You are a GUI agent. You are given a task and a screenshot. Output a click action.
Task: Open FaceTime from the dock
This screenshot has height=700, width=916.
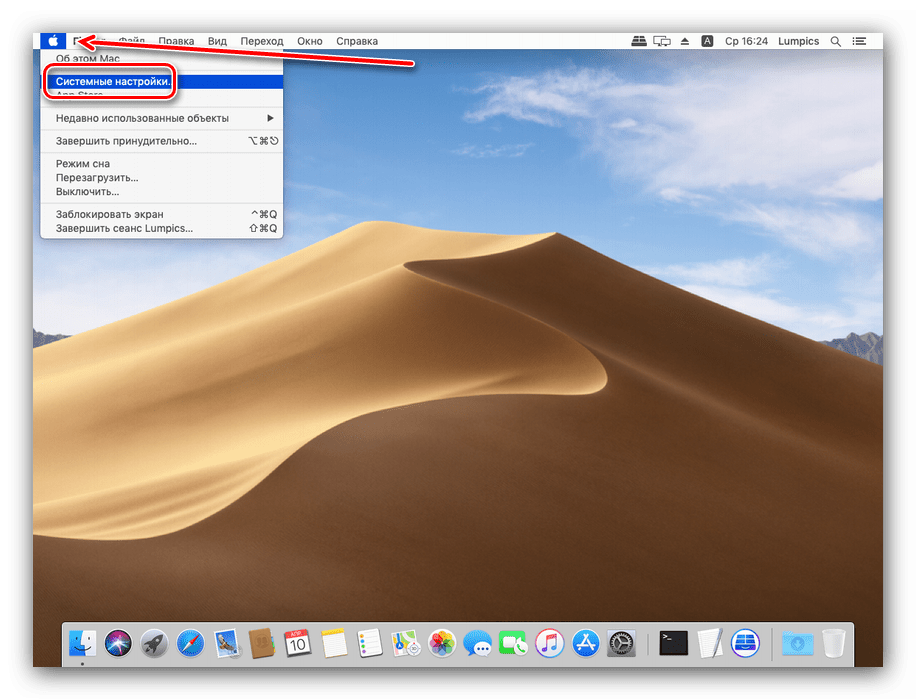coord(513,642)
